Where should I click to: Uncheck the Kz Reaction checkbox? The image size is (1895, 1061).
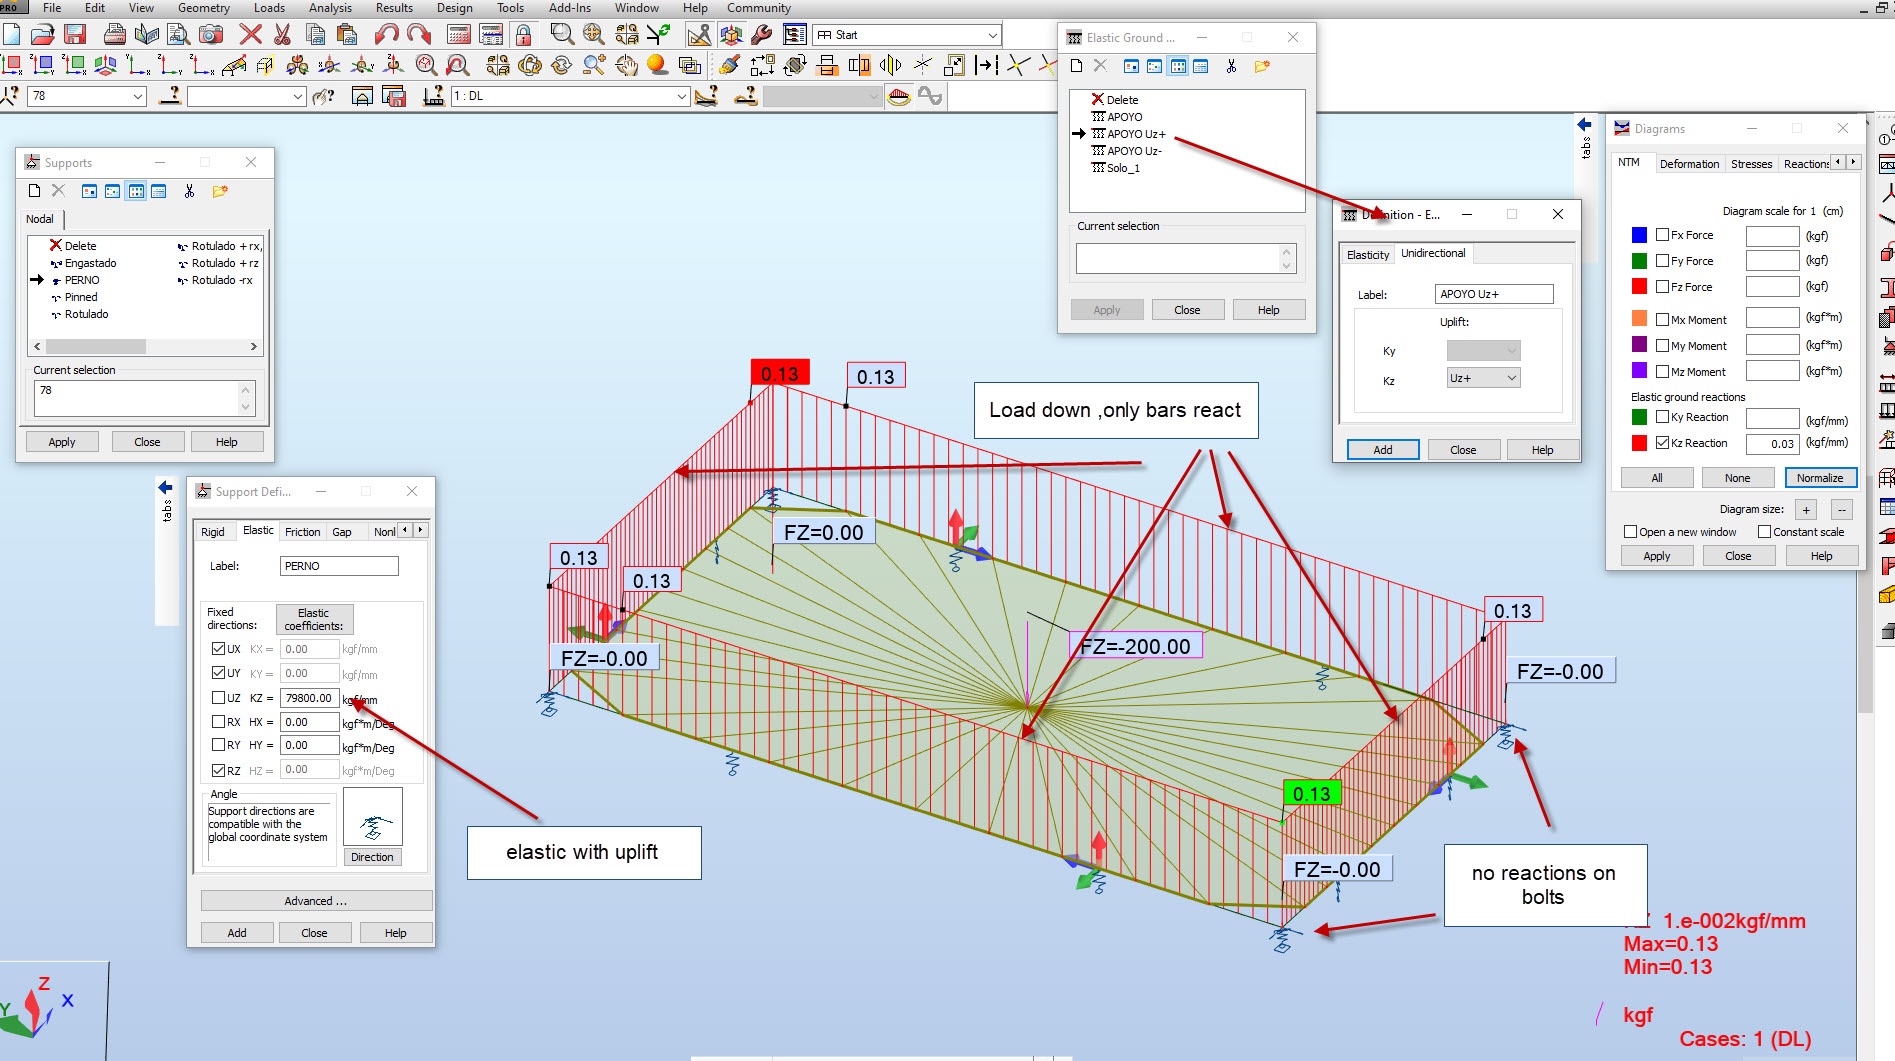(1662, 443)
